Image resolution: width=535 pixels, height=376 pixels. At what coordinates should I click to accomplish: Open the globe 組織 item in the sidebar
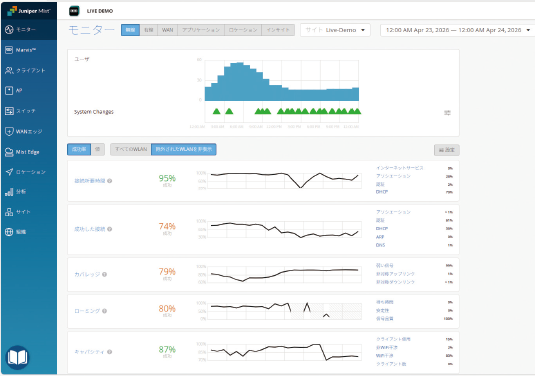(29, 232)
